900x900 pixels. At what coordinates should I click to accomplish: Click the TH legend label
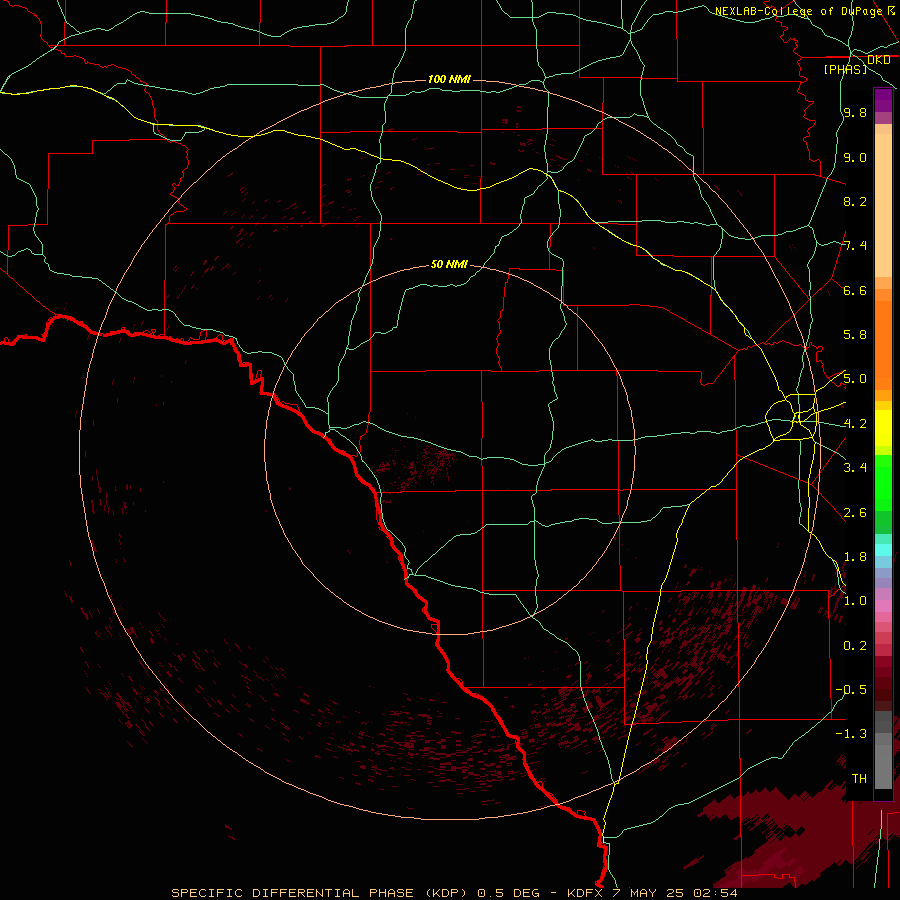tap(859, 778)
